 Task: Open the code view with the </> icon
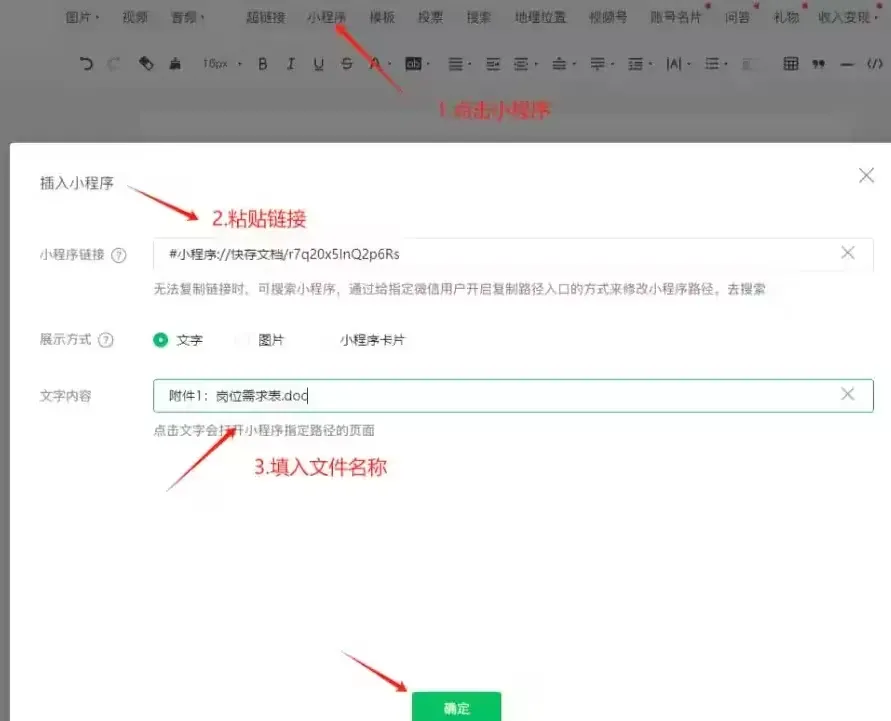[875, 64]
